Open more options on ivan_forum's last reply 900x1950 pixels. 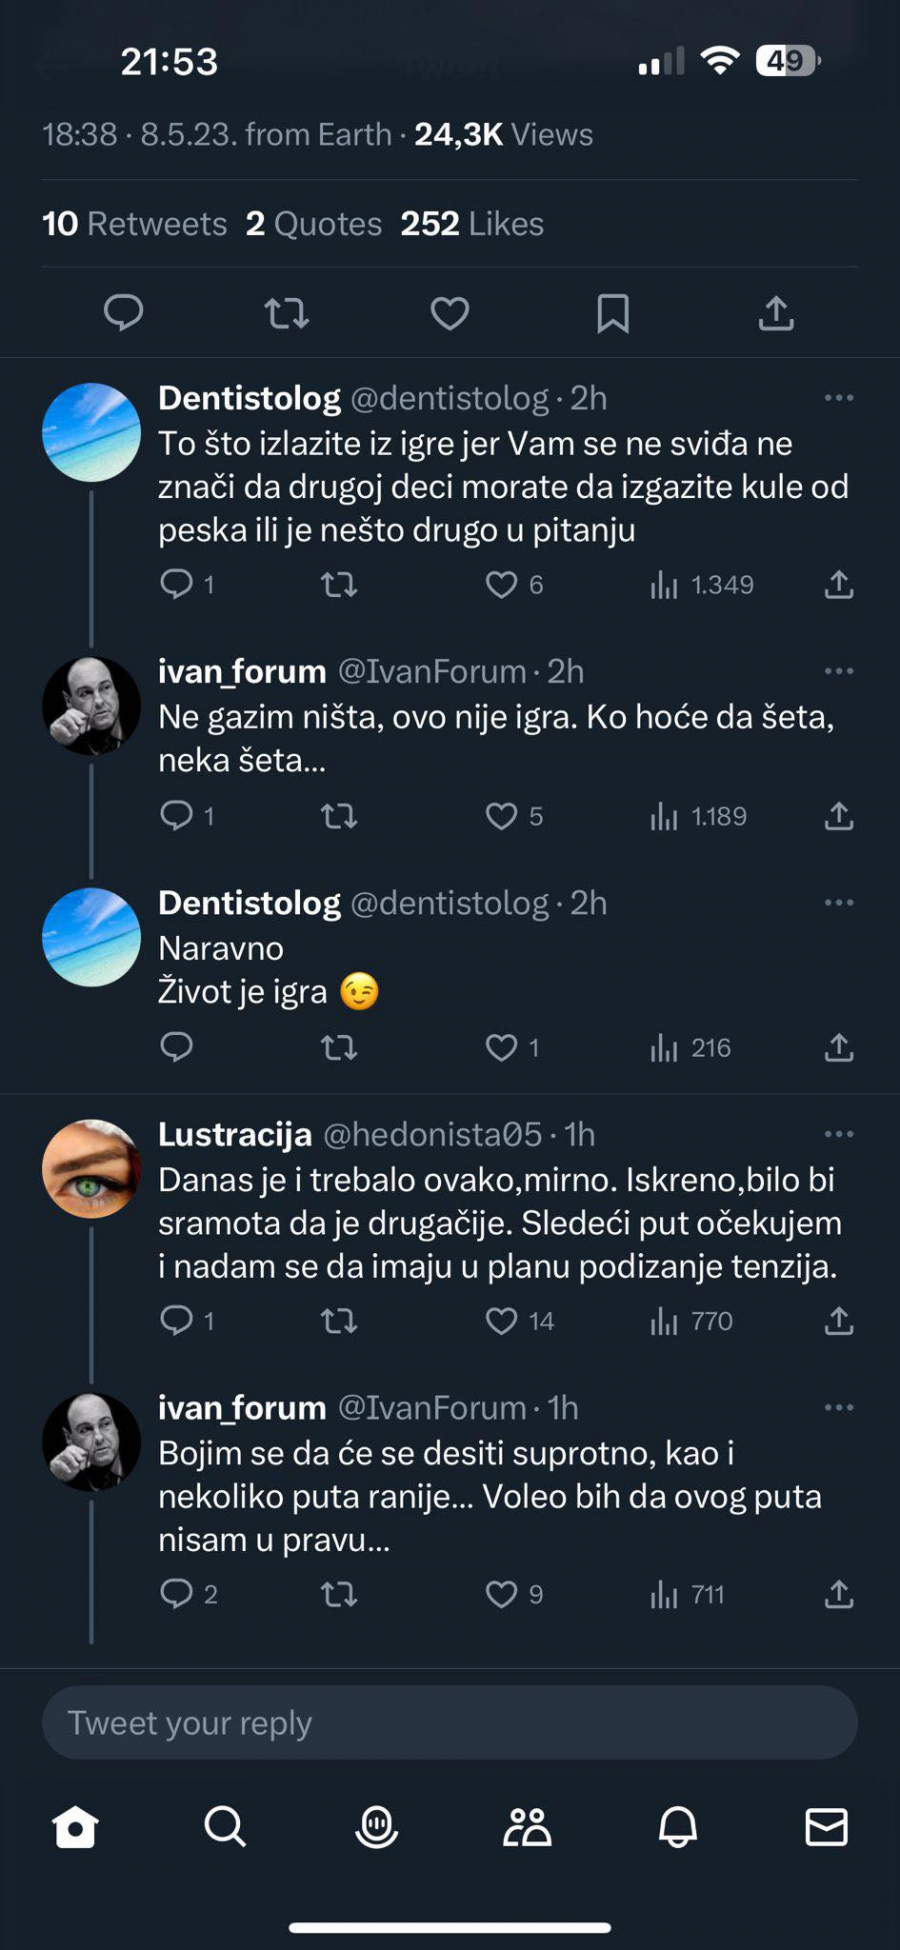pyautogui.click(x=838, y=1407)
